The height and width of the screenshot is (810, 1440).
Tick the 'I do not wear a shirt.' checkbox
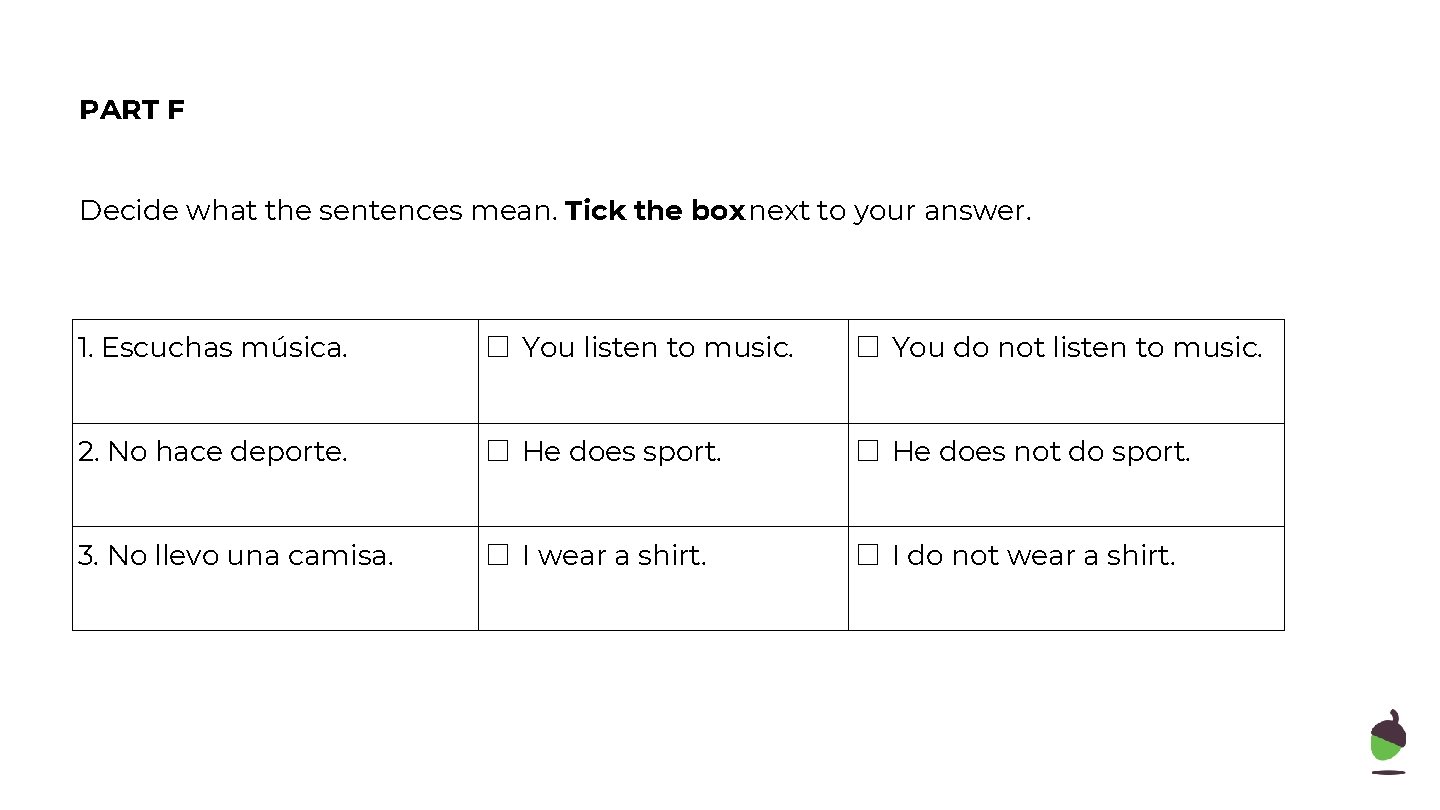coord(868,556)
